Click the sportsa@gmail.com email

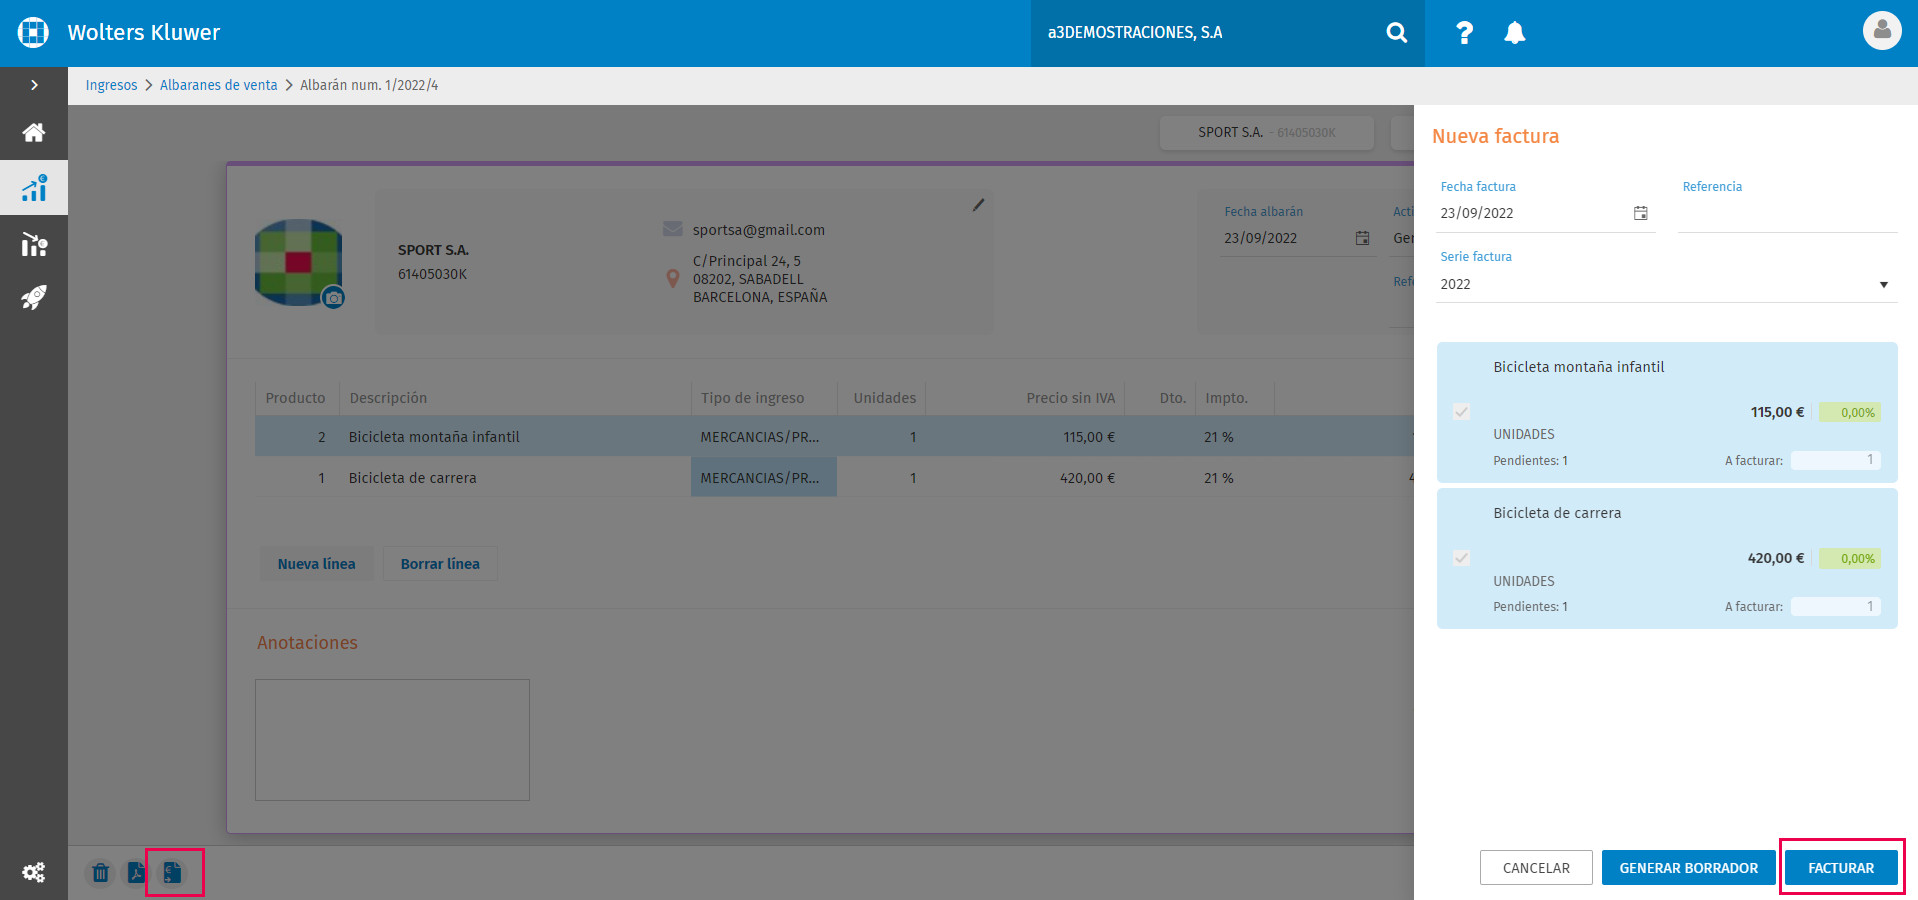point(759,230)
